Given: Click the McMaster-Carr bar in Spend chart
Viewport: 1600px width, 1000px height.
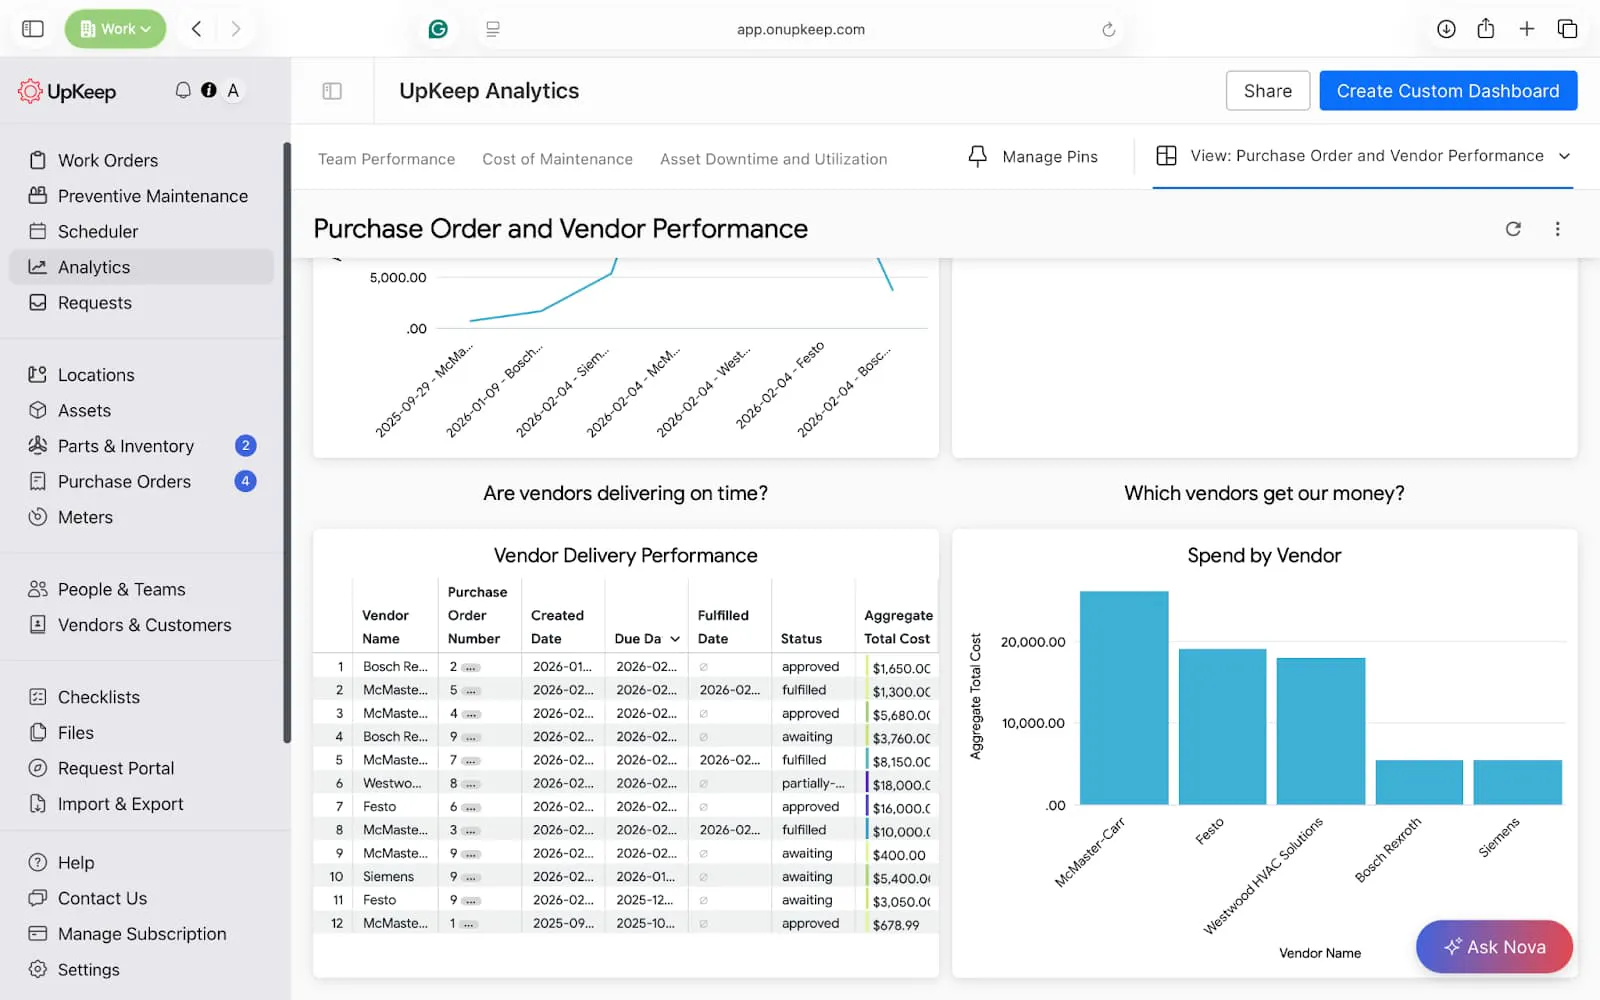Looking at the screenshot, I should (x=1123, y=698).
